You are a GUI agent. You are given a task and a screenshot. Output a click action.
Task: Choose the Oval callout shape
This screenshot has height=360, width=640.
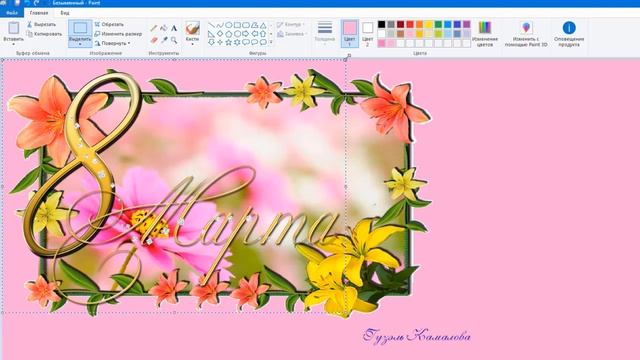(254, 42)
